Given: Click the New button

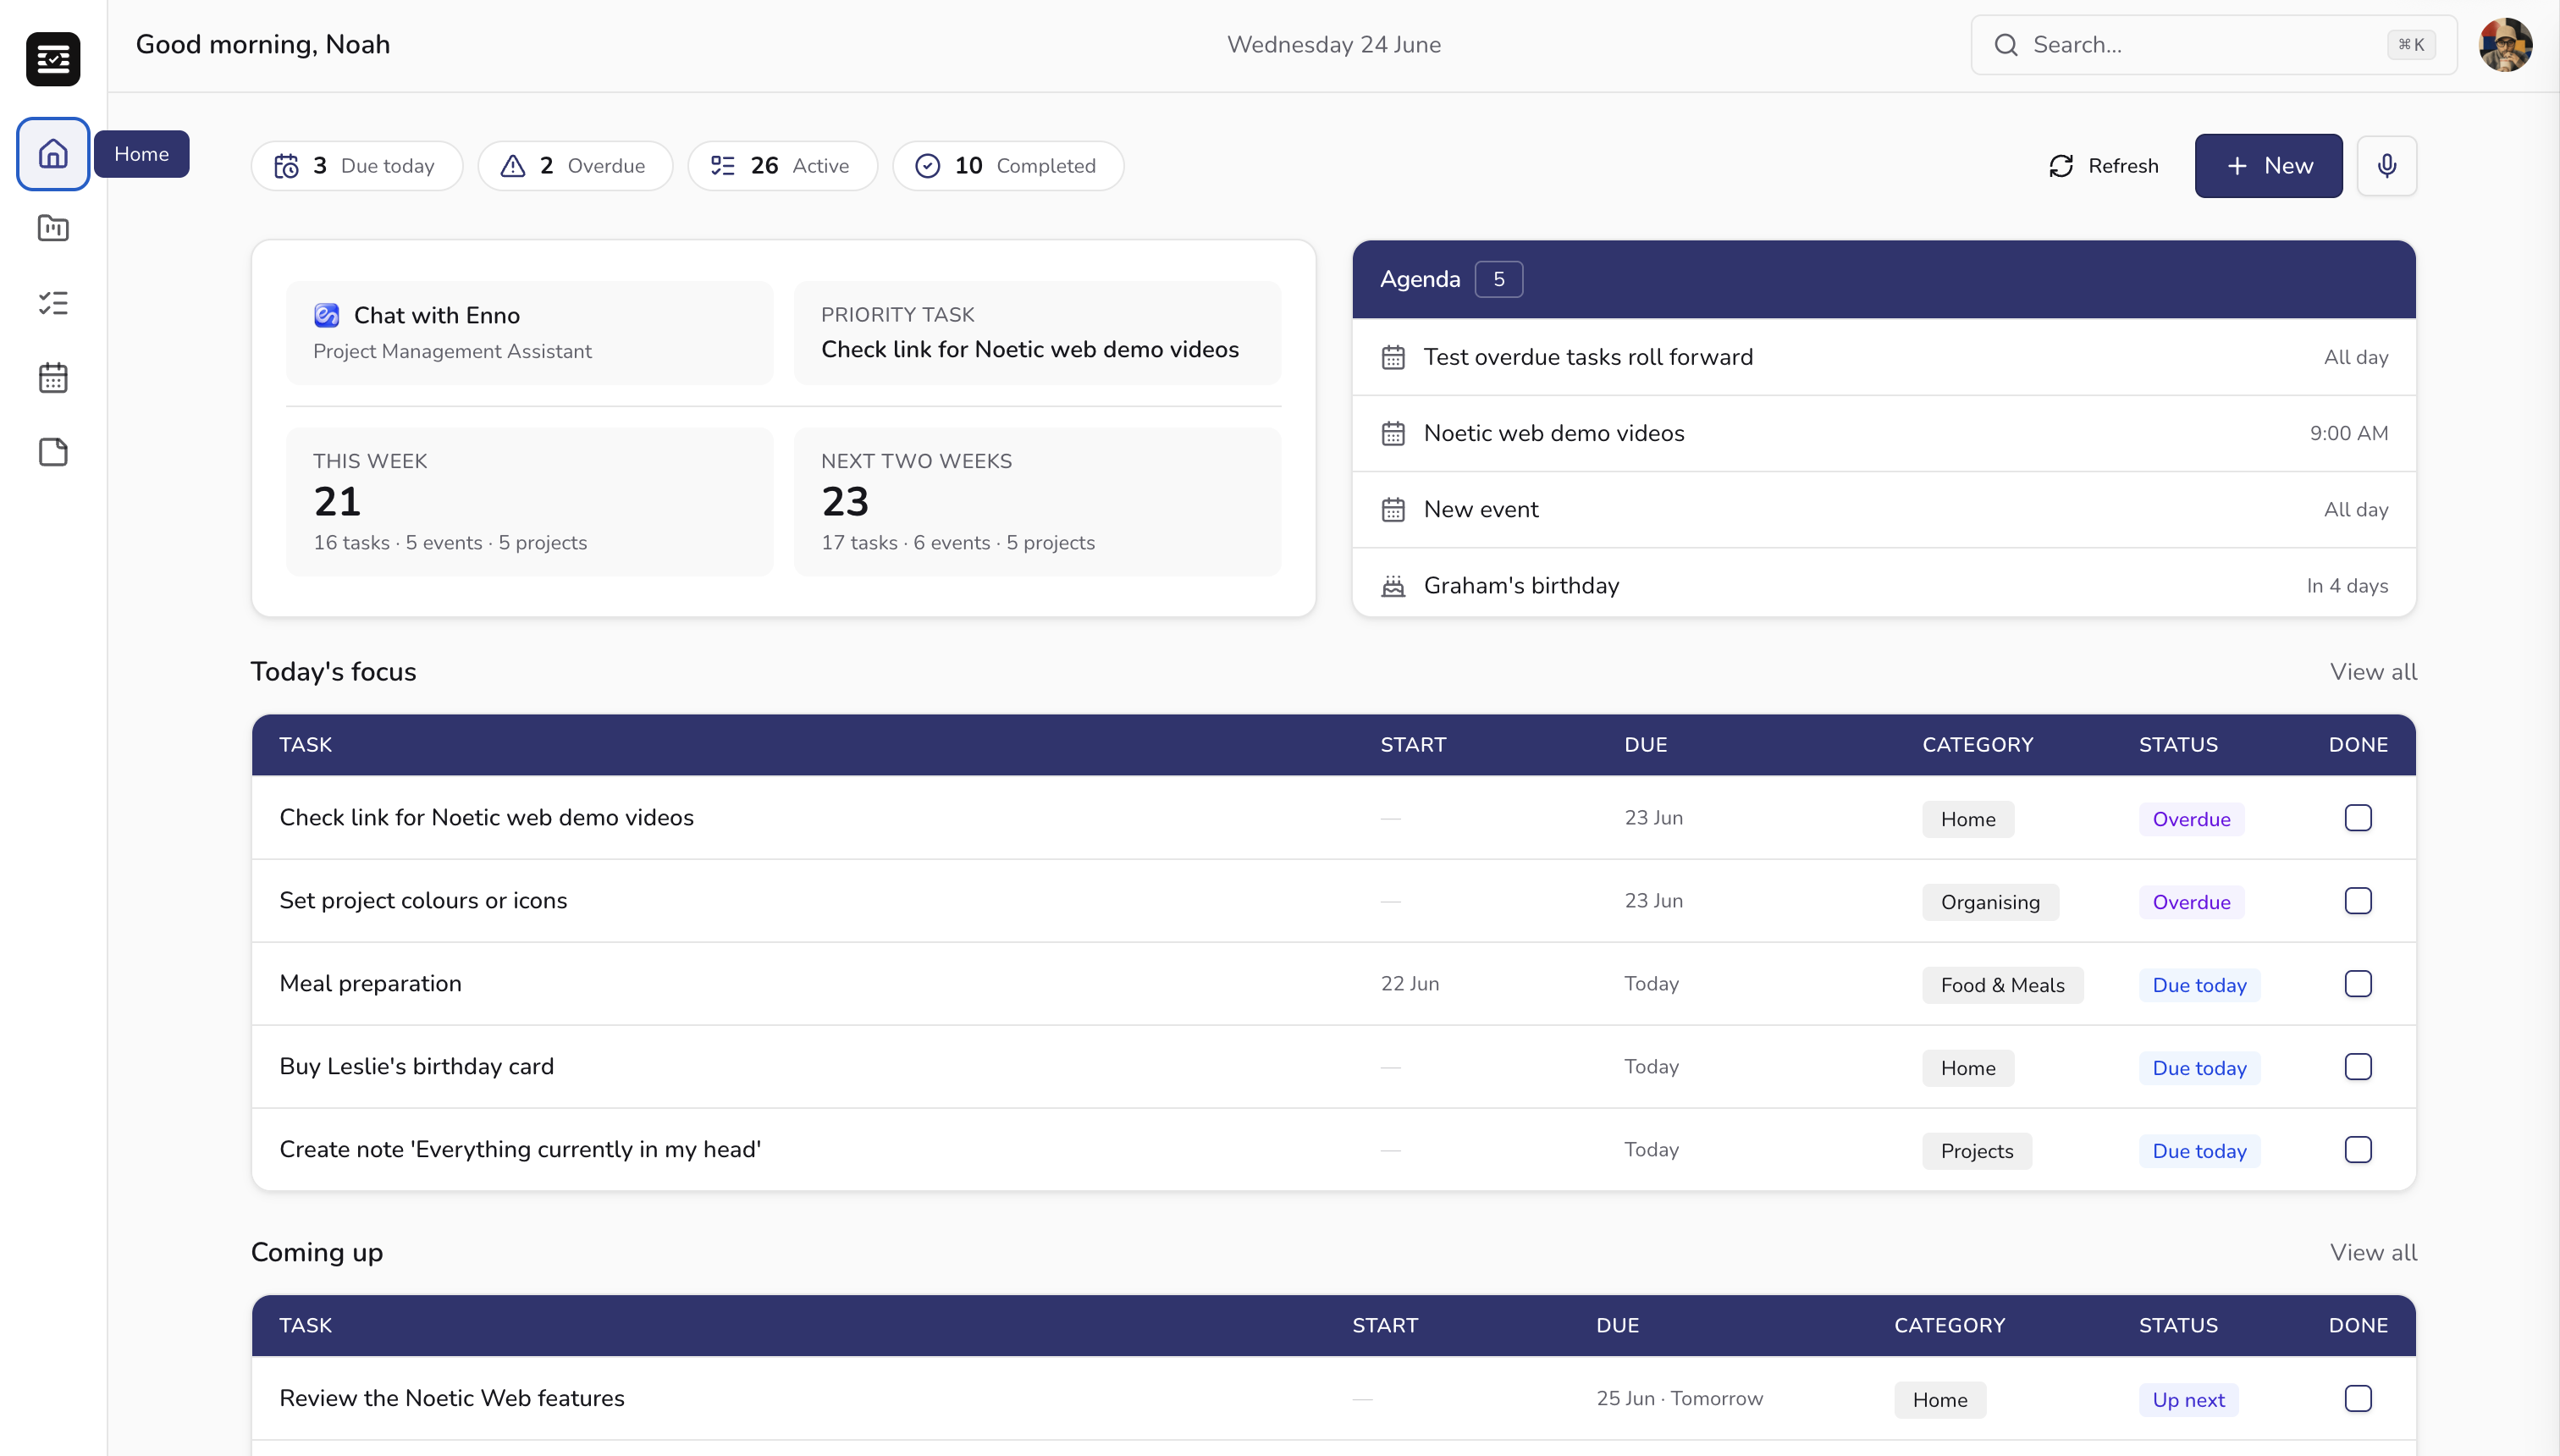Looking at the screenshot, I should pyautogui.click(x=2268, y=166).
